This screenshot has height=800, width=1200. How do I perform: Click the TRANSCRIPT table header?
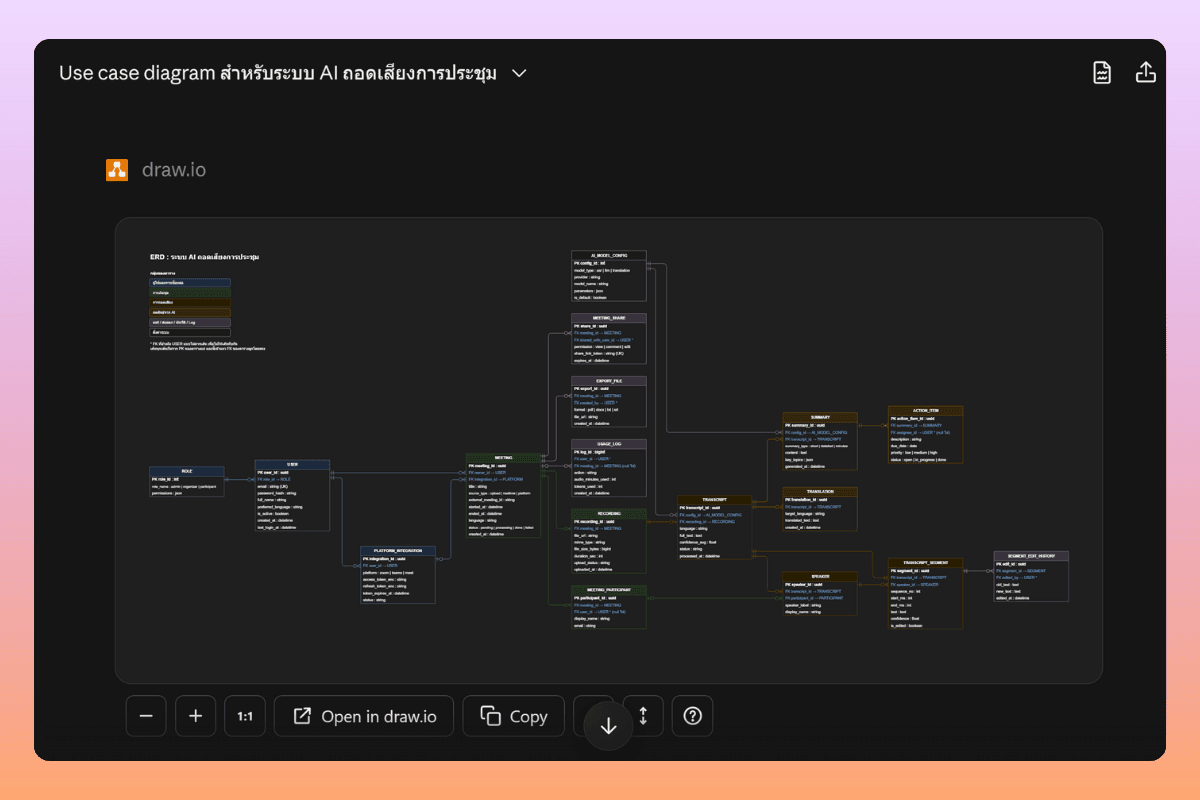click(714, 500)
